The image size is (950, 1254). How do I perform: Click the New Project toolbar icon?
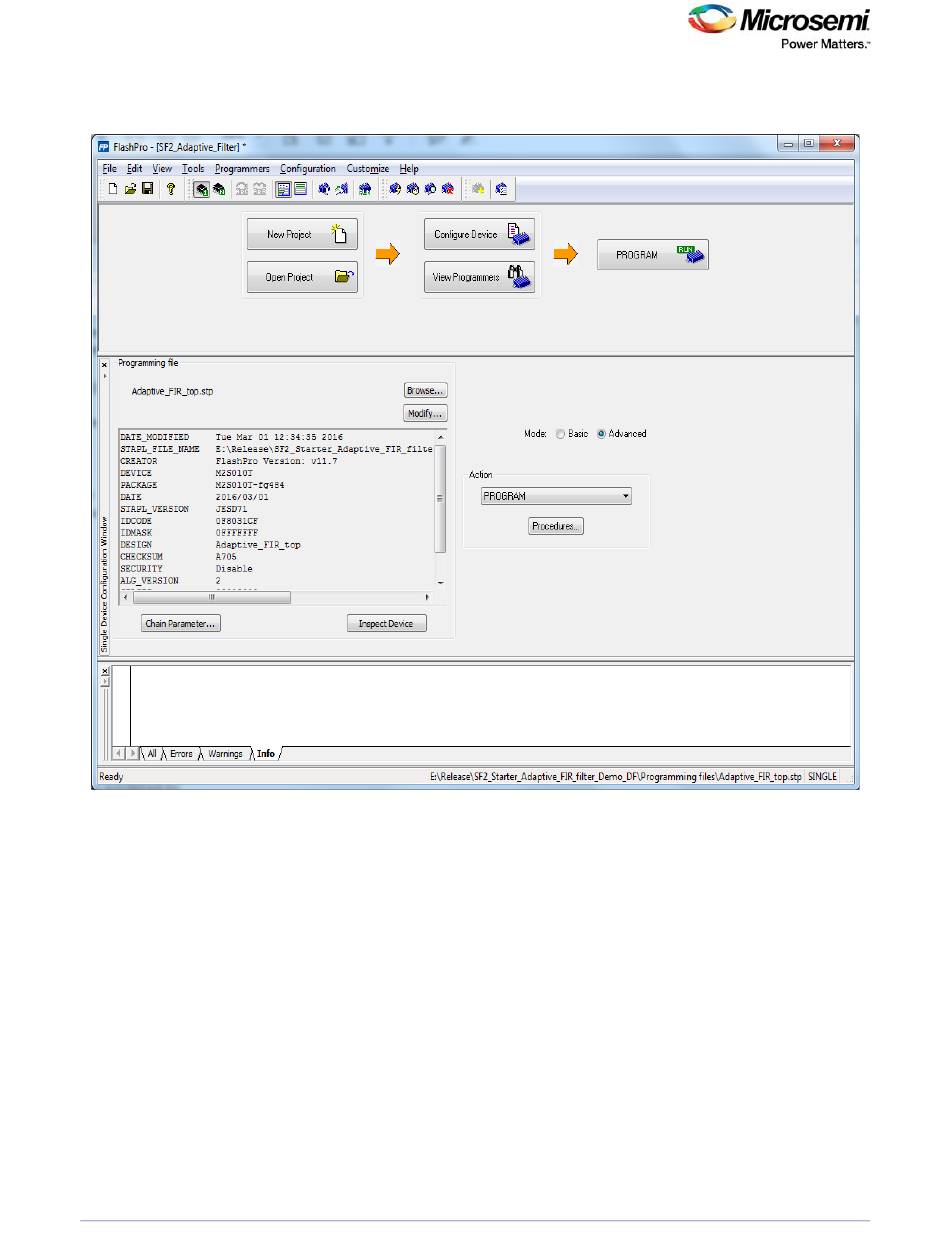pos(113,188)
